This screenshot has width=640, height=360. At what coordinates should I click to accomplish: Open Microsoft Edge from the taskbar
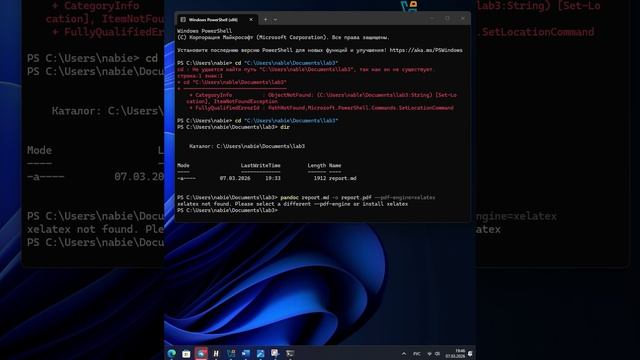(x=171, y=353)
